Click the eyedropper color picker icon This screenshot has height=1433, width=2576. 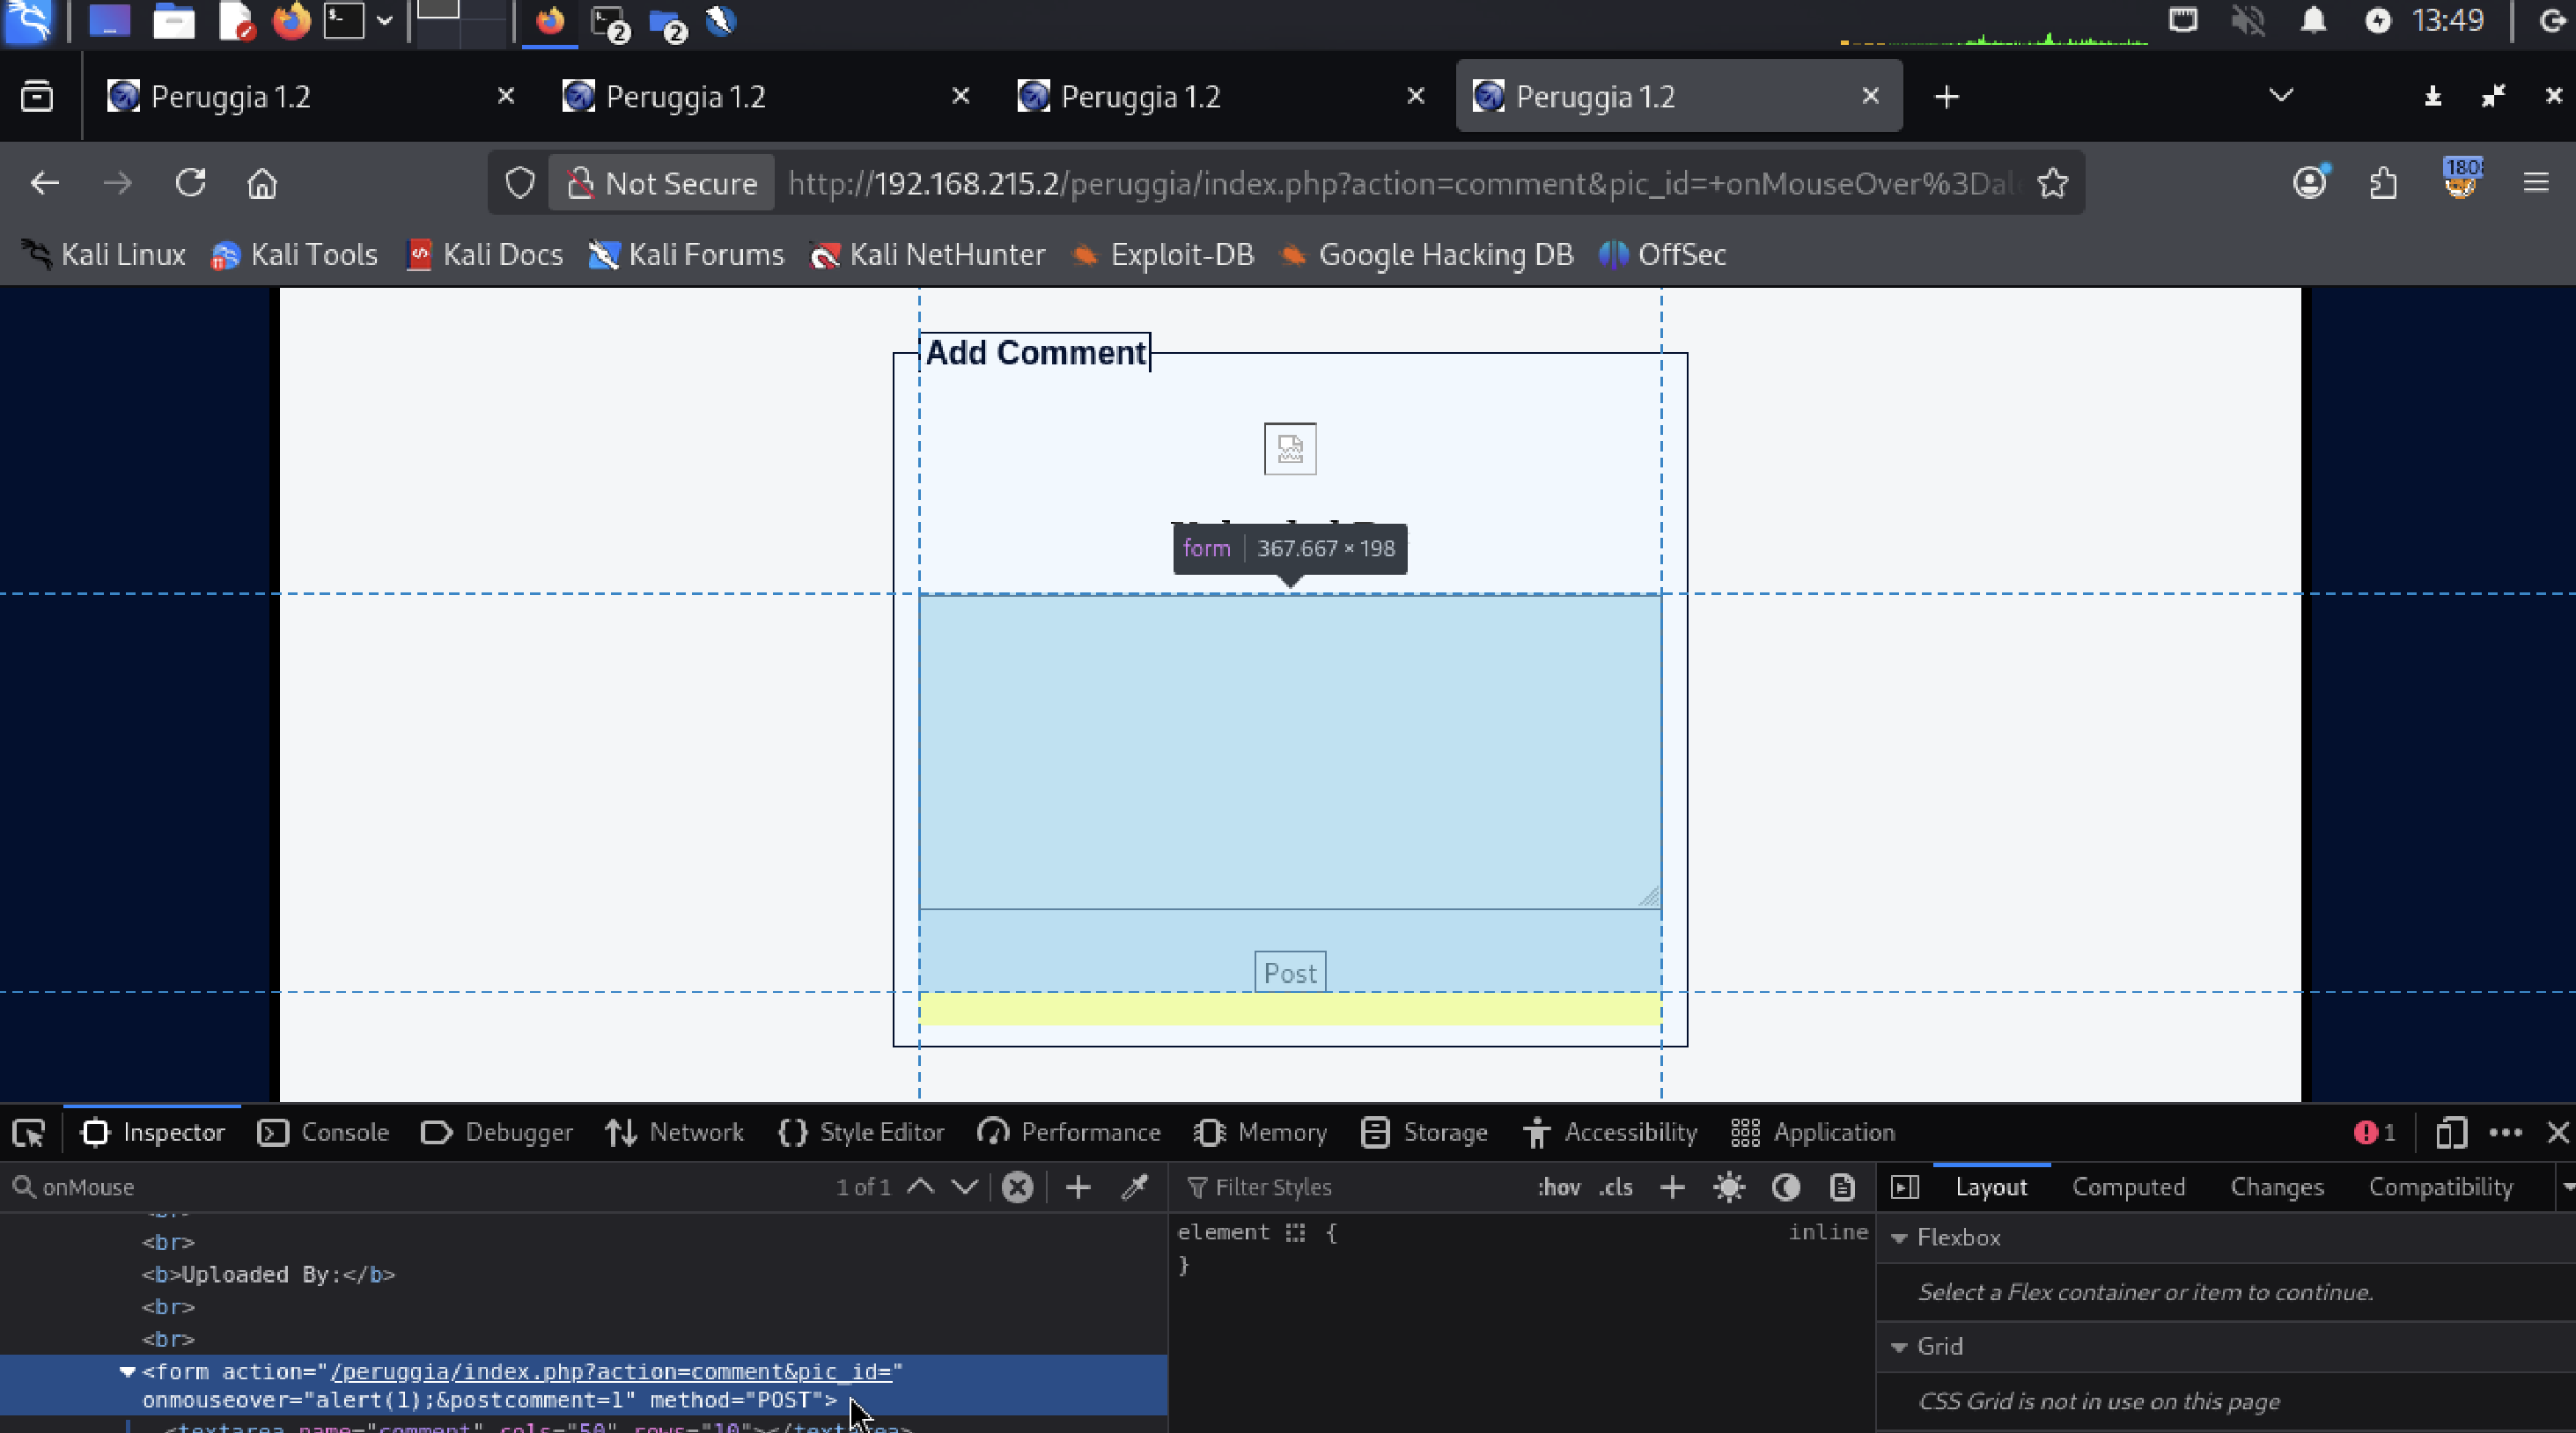[x=1135, y=1187]
